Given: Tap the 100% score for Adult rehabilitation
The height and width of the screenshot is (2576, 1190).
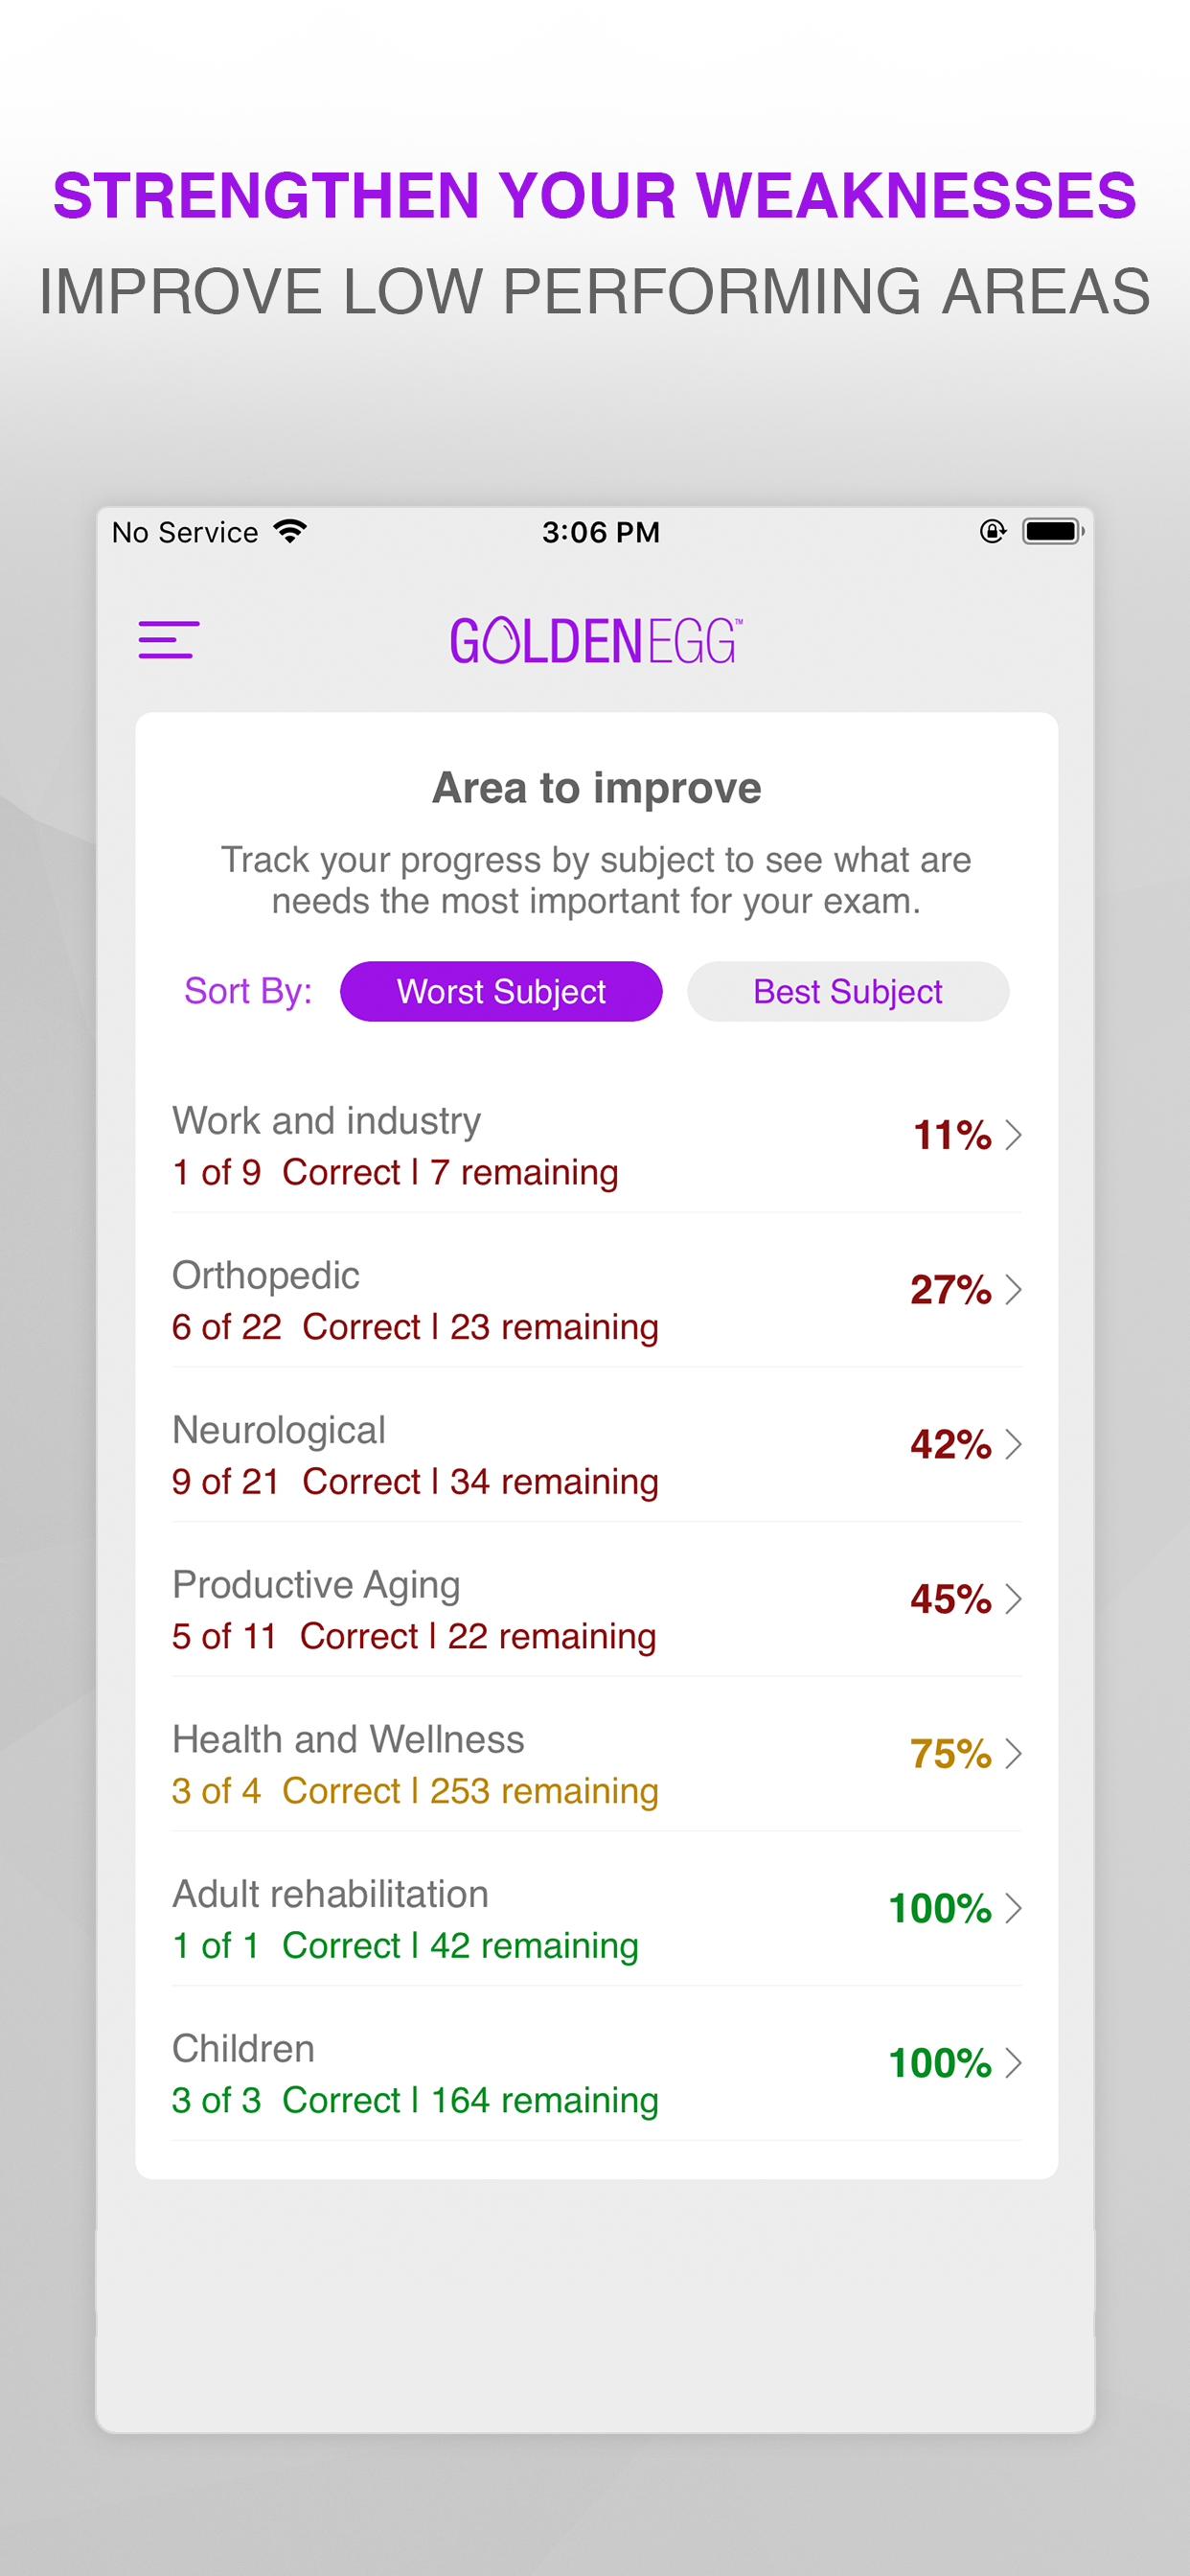Looking at the screenshot, I should (940, 1908).
